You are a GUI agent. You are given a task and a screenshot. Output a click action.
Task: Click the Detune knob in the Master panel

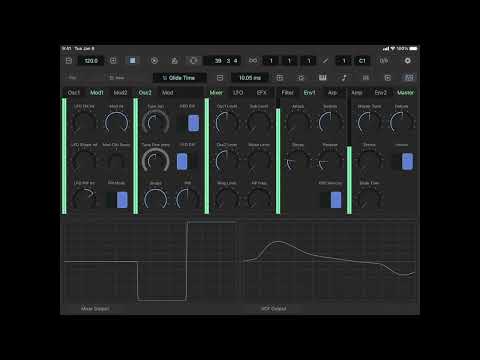pyautogui.click(x=402, y=122)
